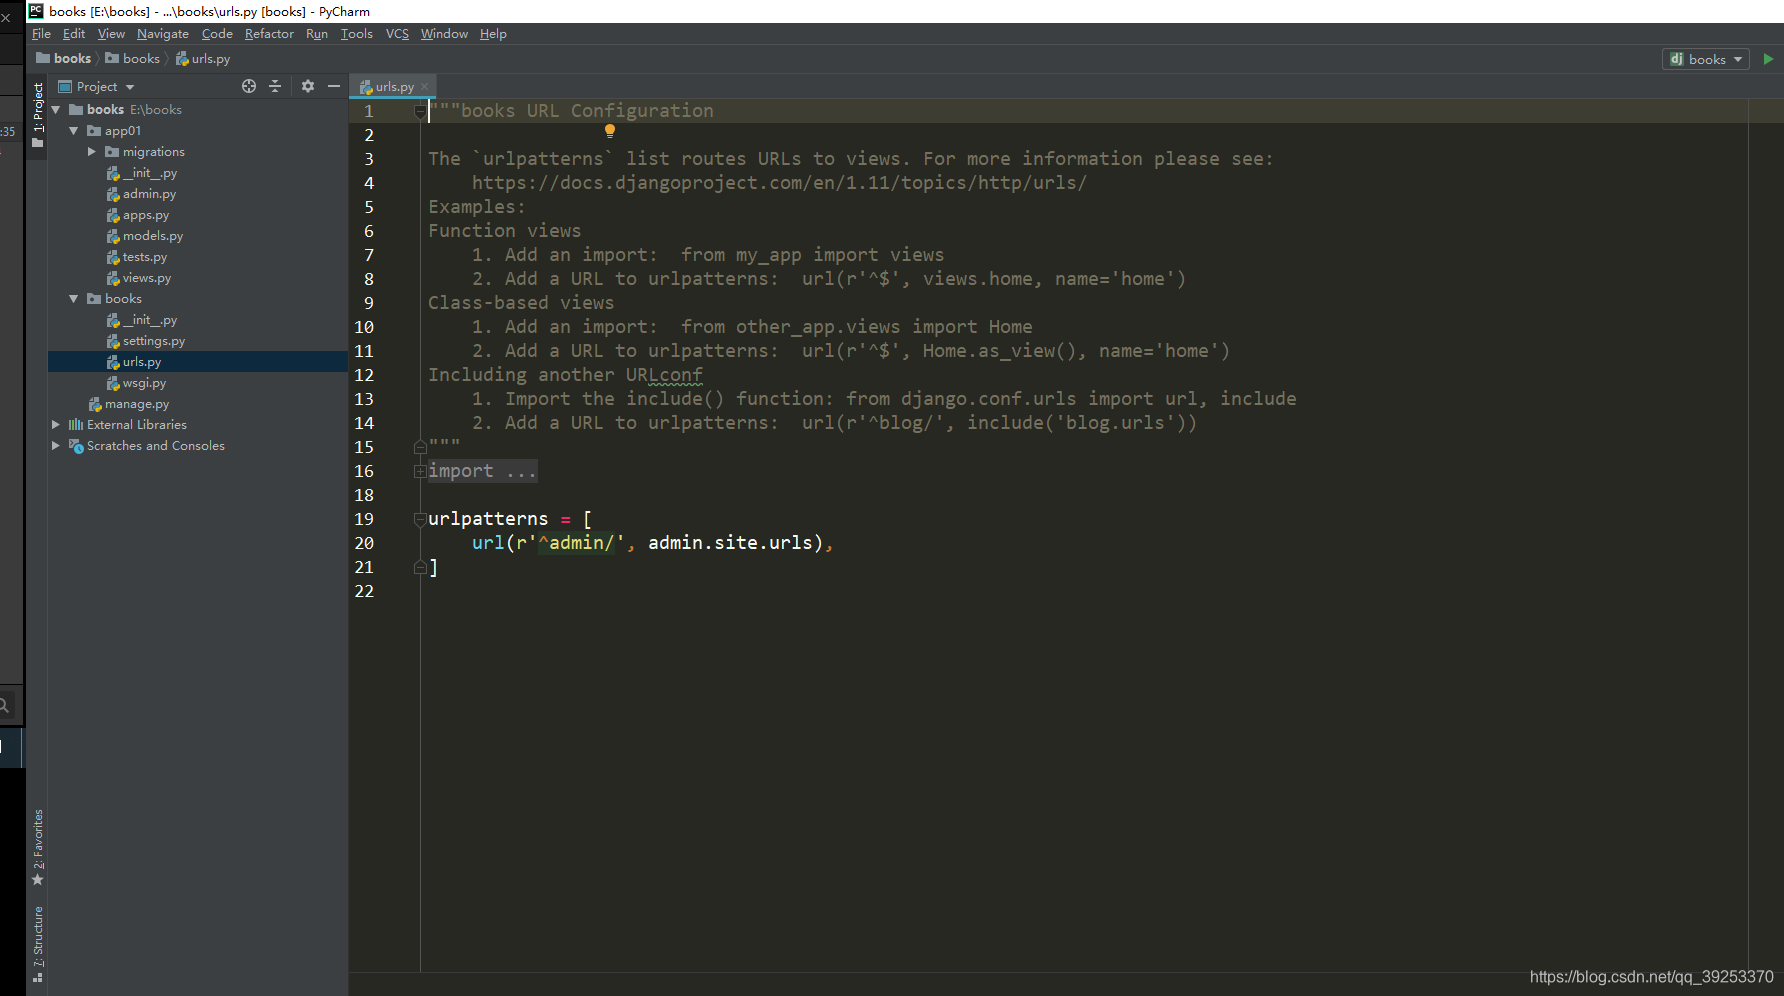Collapse the docstring fold at line 1

[420, 111]
